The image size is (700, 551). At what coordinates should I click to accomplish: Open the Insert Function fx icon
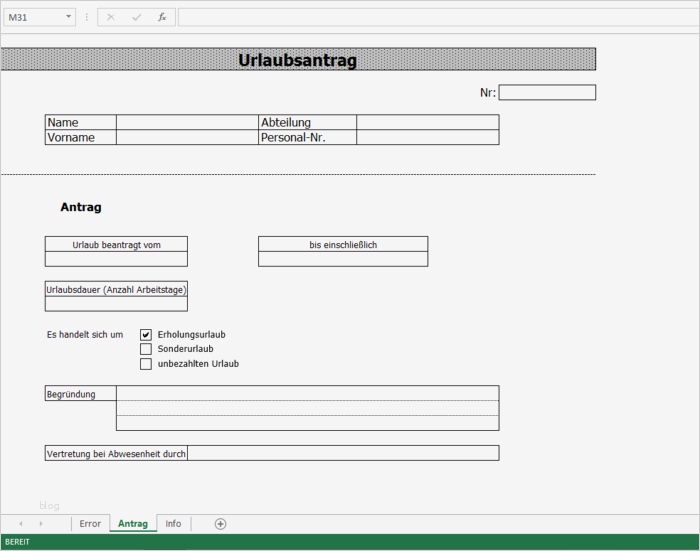162,17
